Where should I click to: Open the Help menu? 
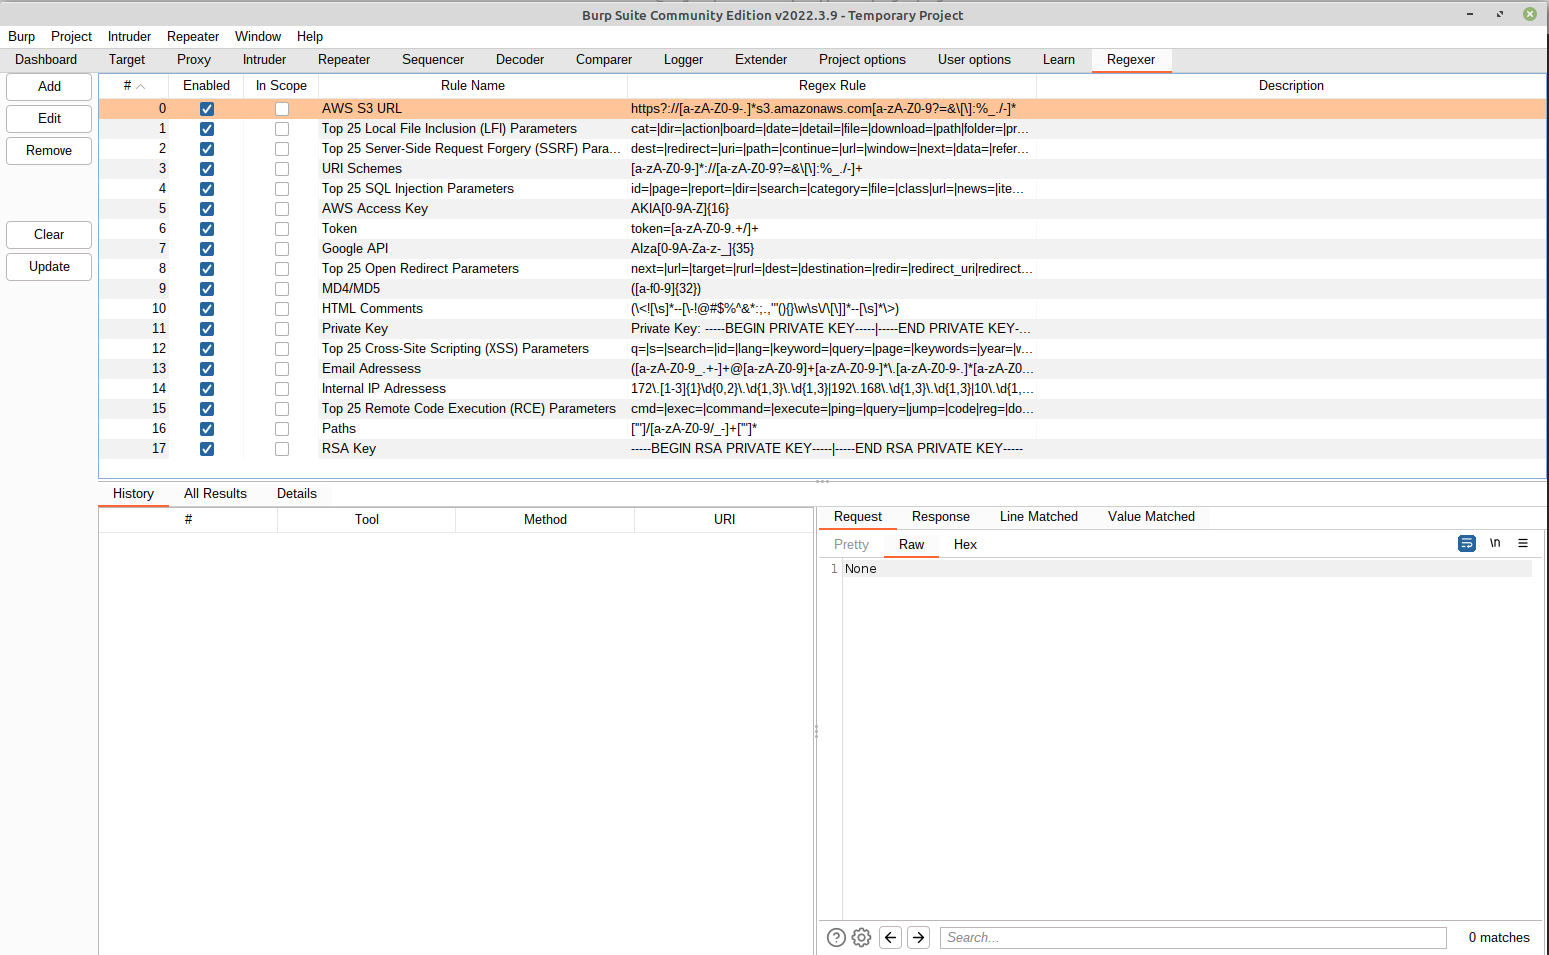(x=310, y=36)
